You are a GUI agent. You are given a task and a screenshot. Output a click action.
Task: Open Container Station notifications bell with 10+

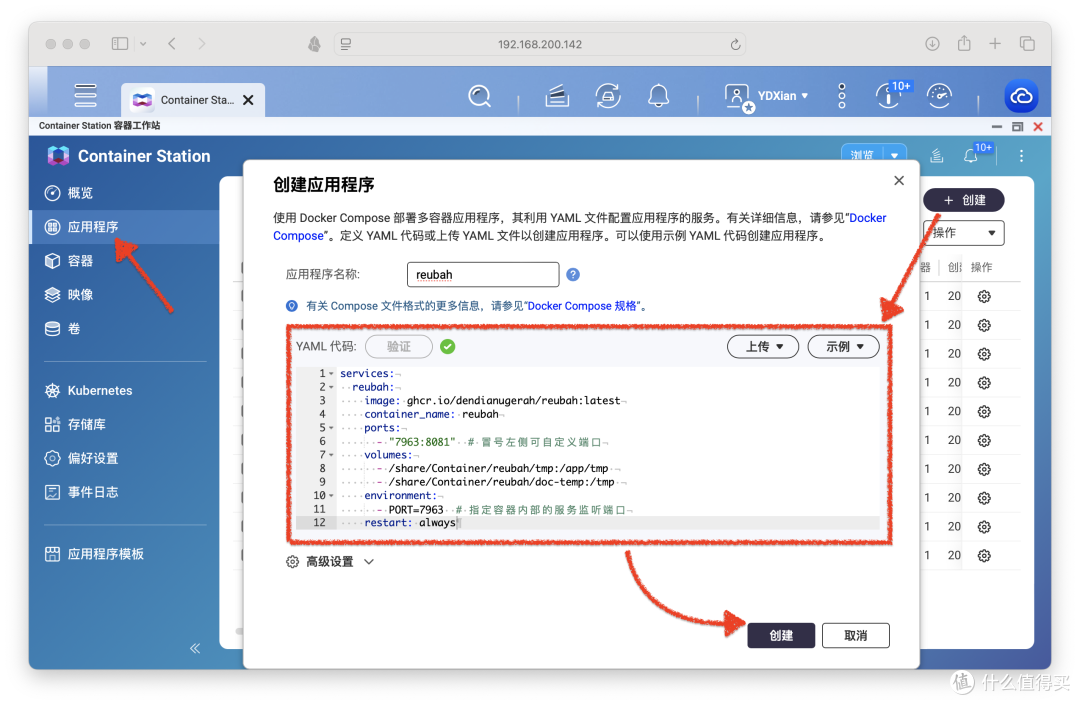coord(972,156)
